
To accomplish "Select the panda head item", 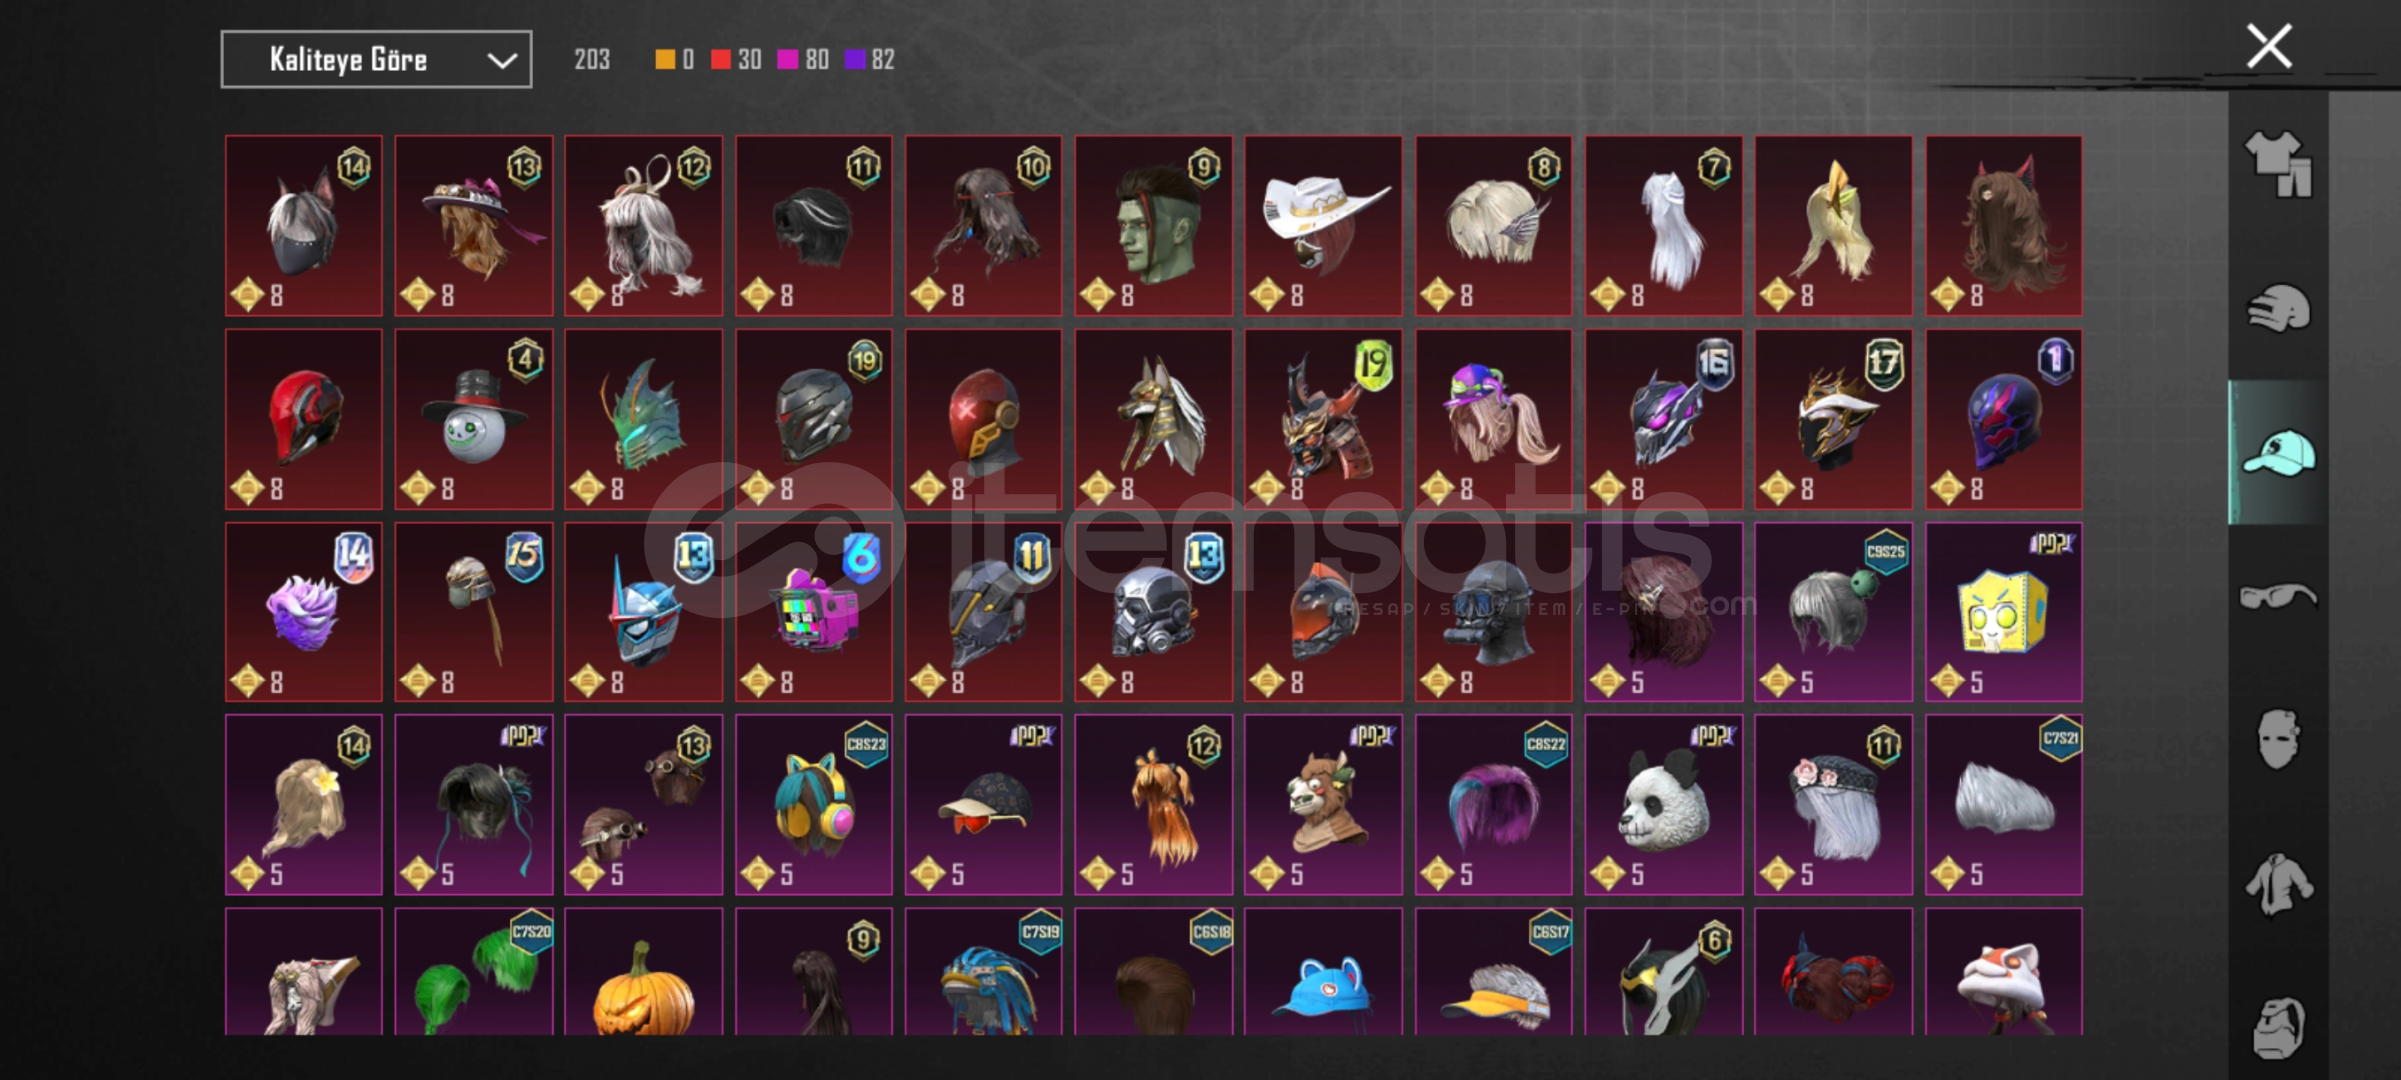I will (x=1663, y=805).
